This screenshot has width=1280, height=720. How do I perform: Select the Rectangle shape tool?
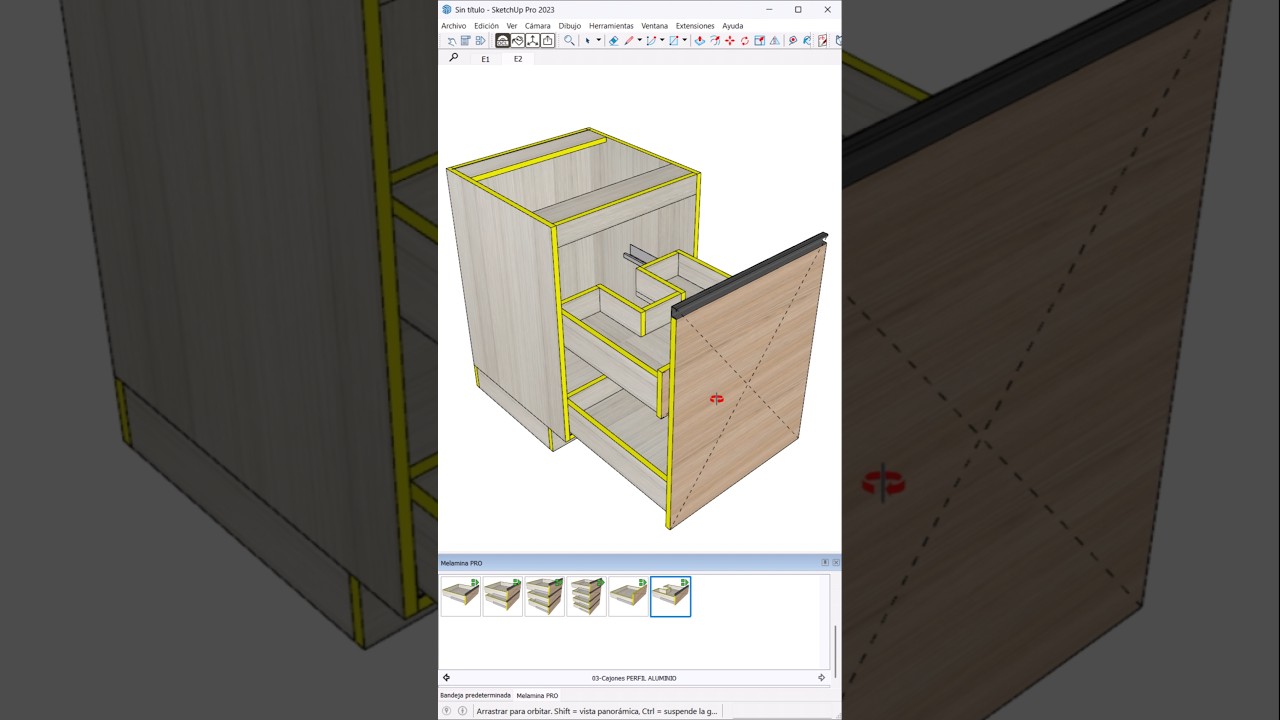[674, 41]
